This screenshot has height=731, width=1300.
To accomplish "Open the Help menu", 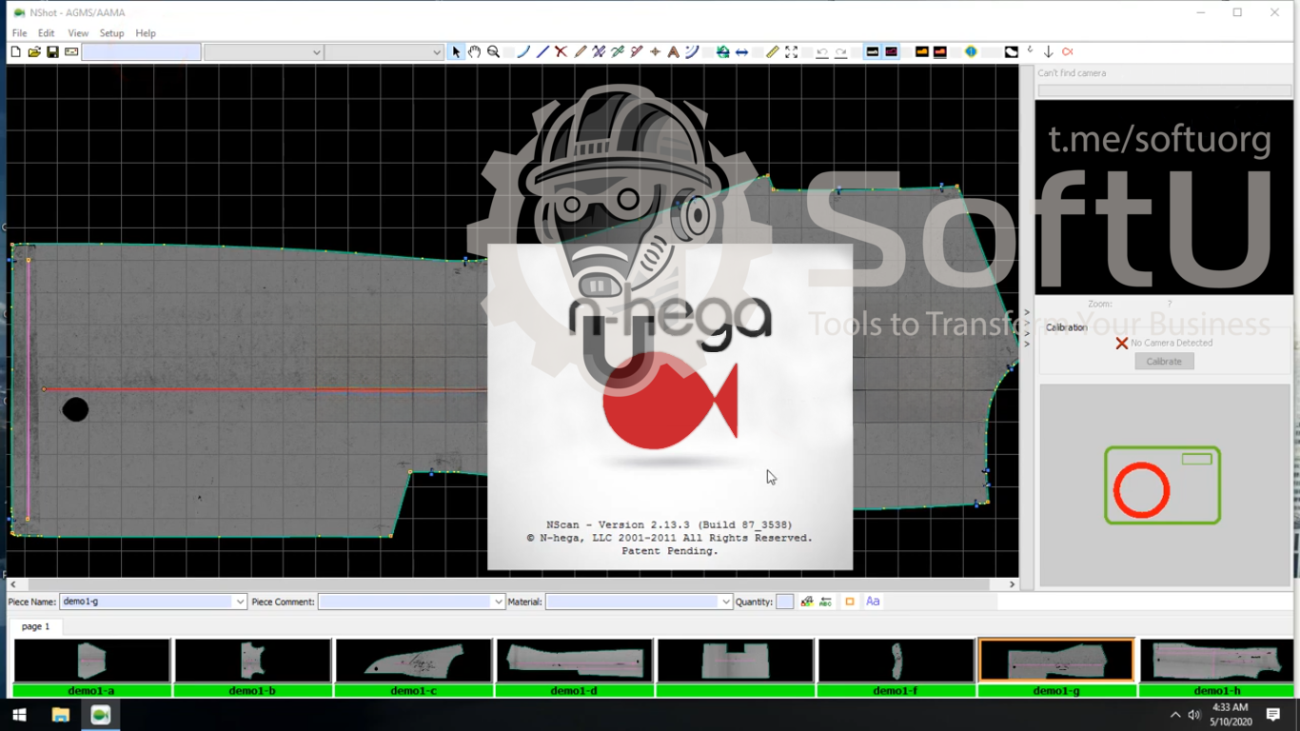I will click(x=146, y=33).
